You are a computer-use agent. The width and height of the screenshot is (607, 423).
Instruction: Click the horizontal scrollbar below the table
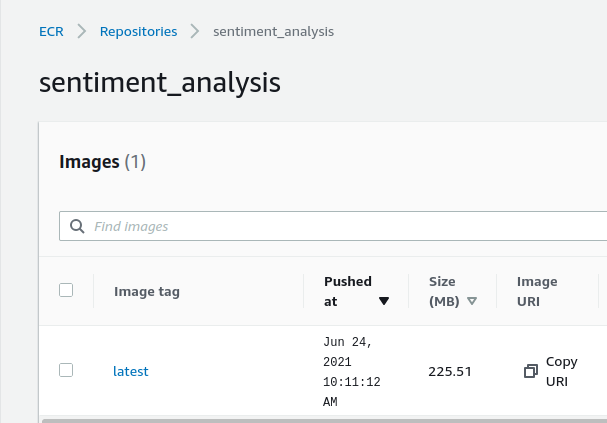[324, 421]
